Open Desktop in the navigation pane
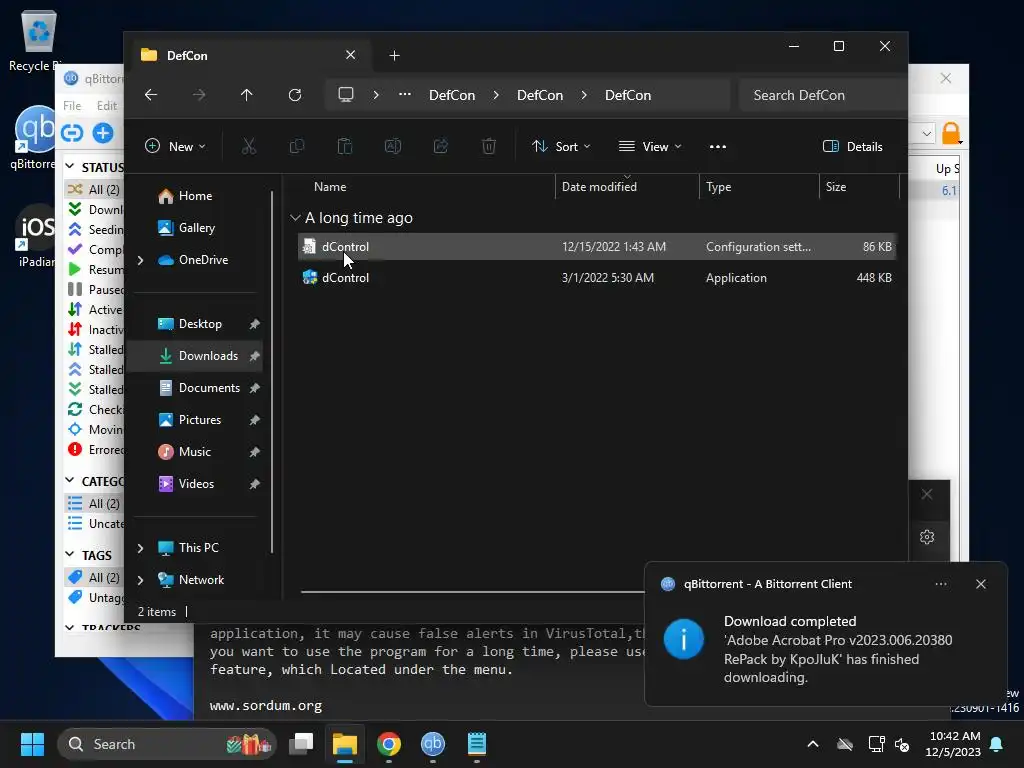 pyautogui.click(x=200, y=324)
